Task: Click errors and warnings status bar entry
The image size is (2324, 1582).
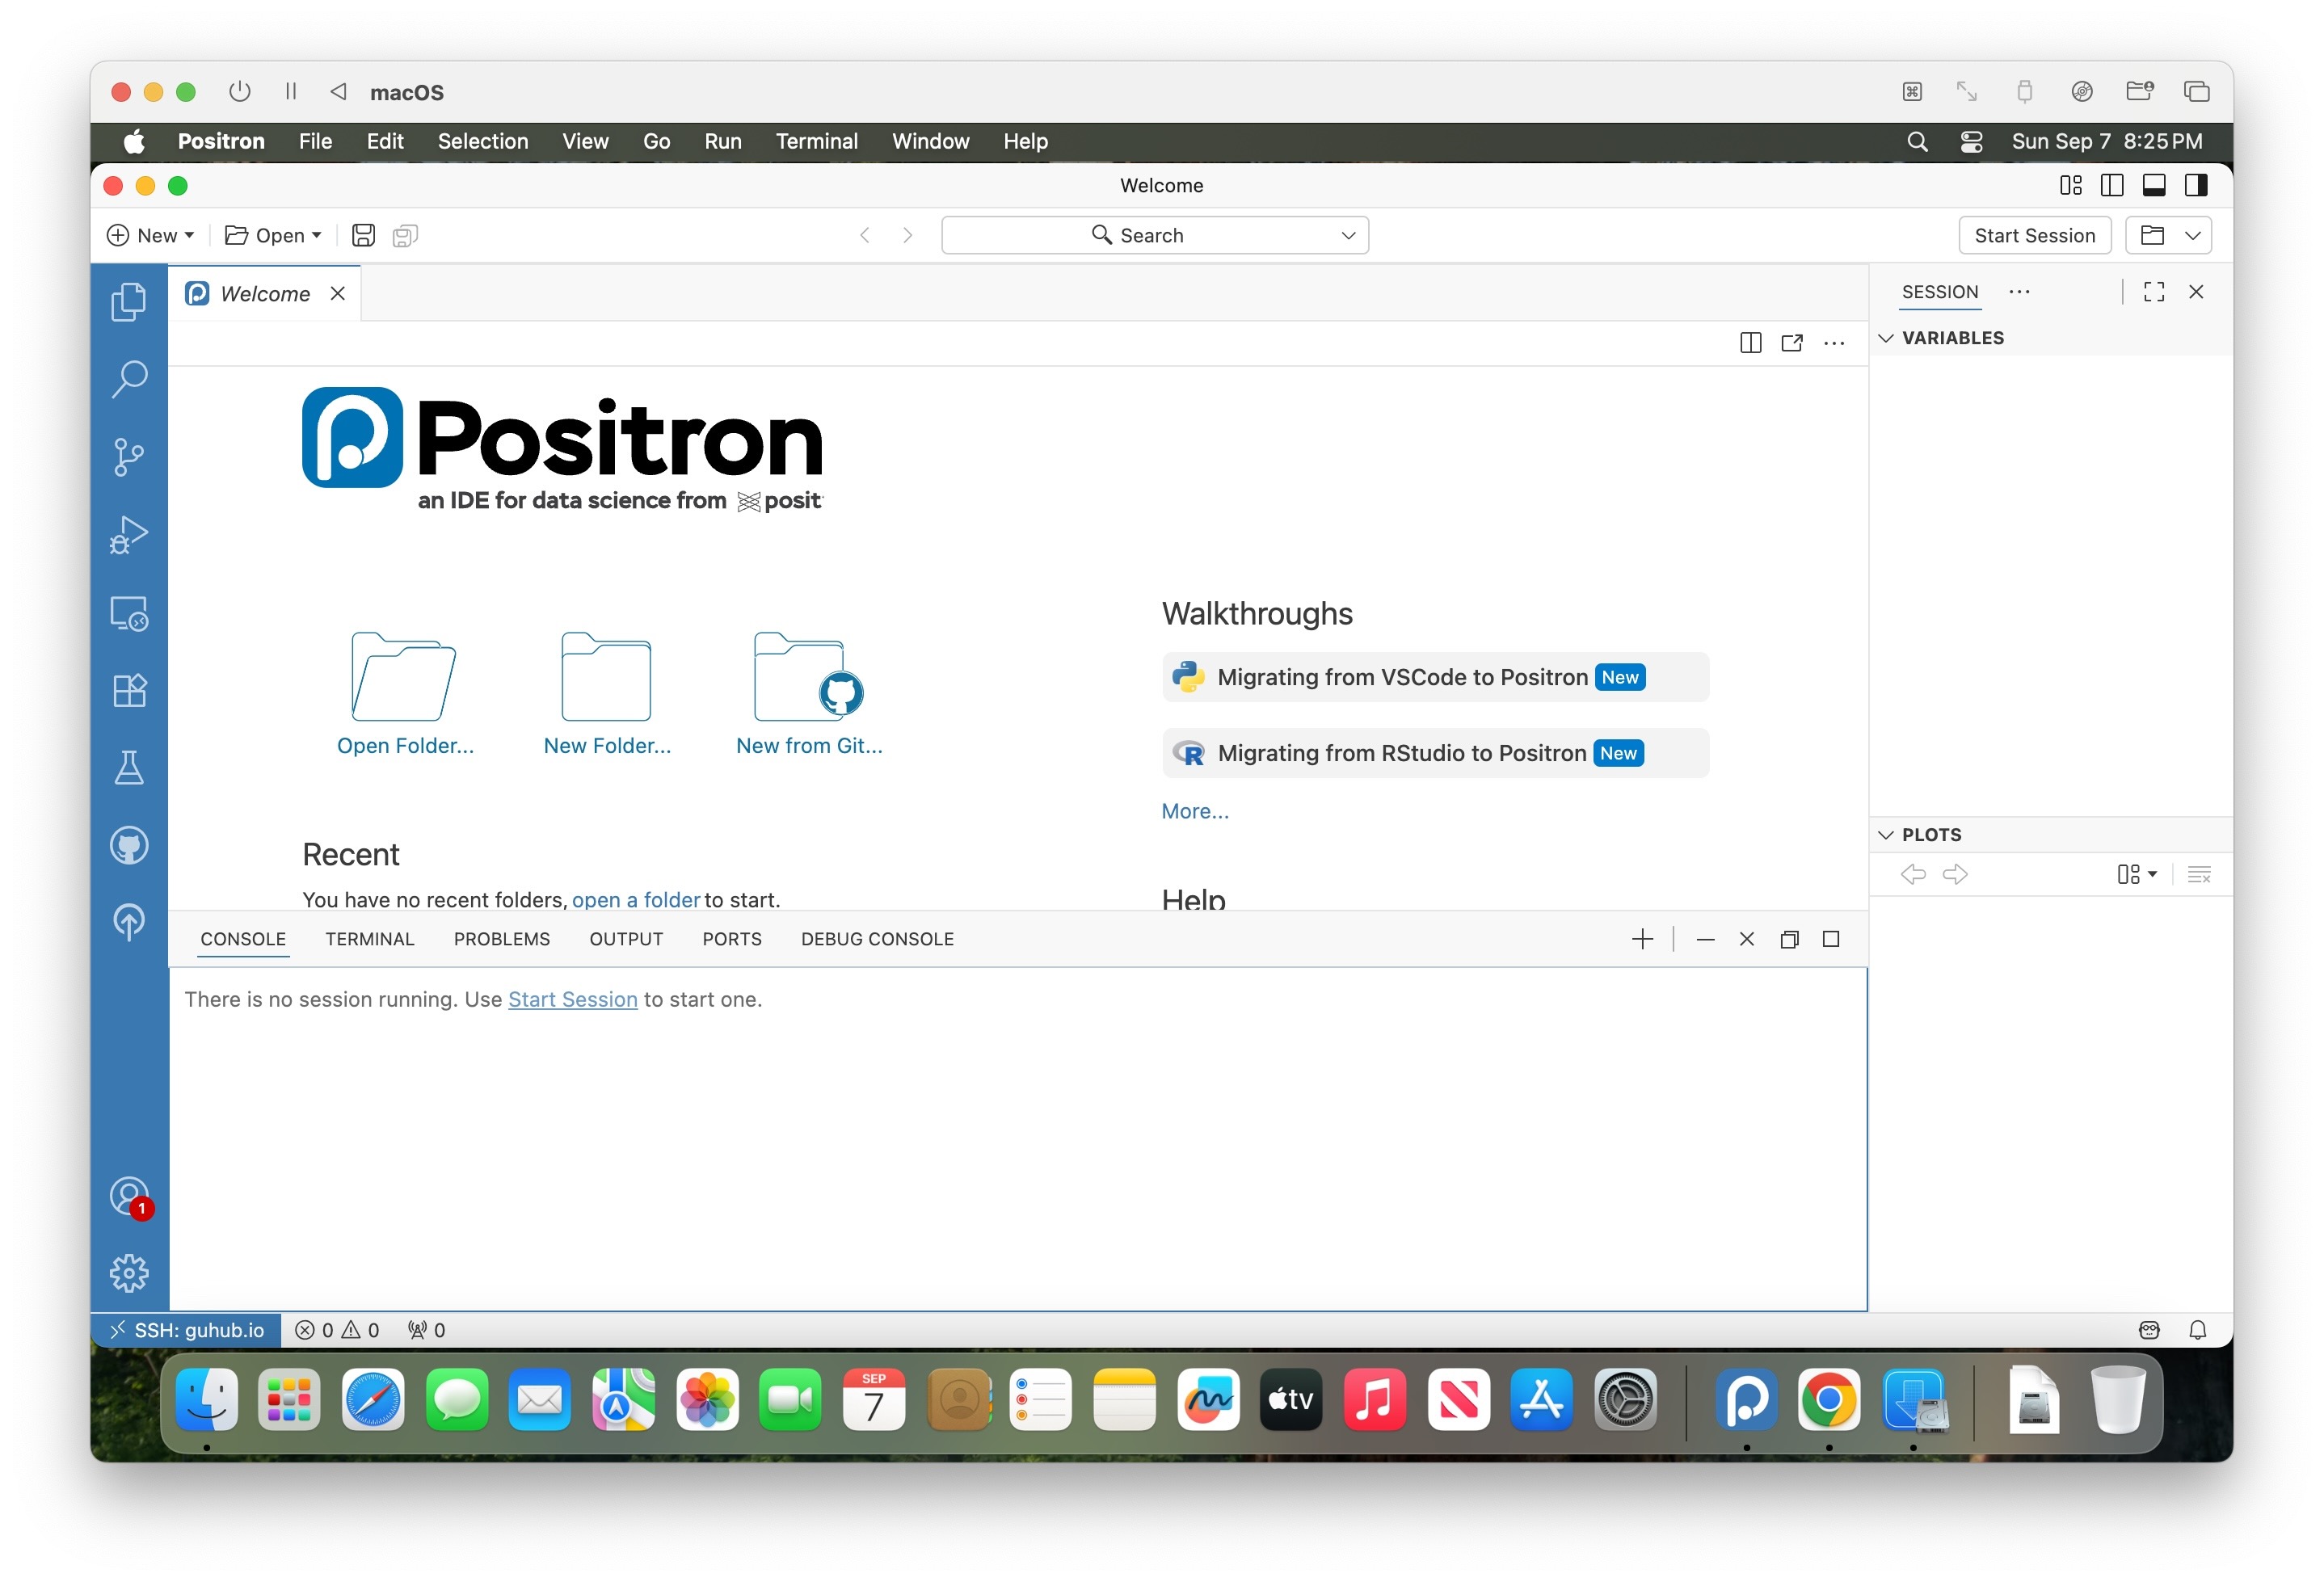Action: [x=337, y=1330]
